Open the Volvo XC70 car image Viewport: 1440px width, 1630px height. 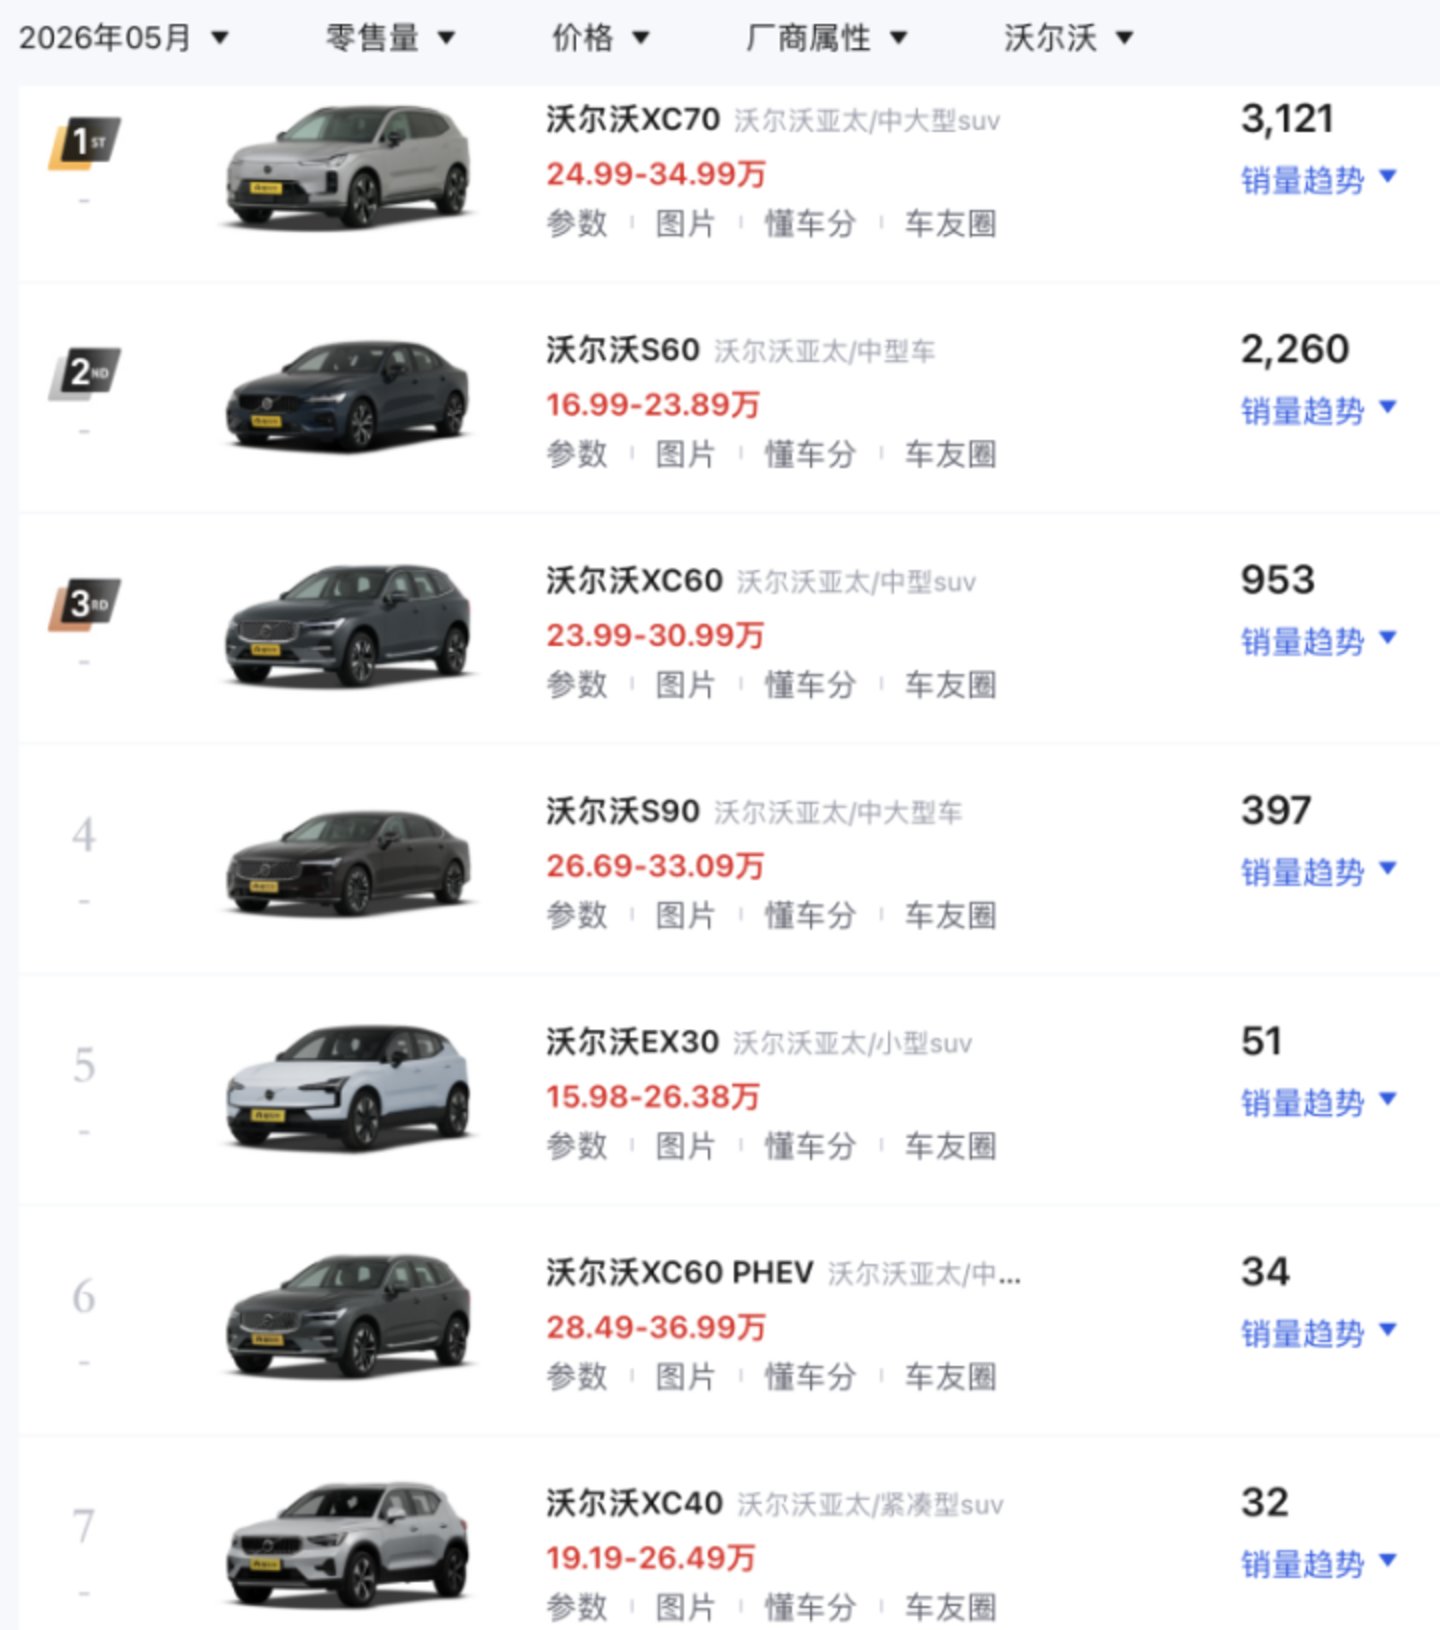(x=348, y=166)
